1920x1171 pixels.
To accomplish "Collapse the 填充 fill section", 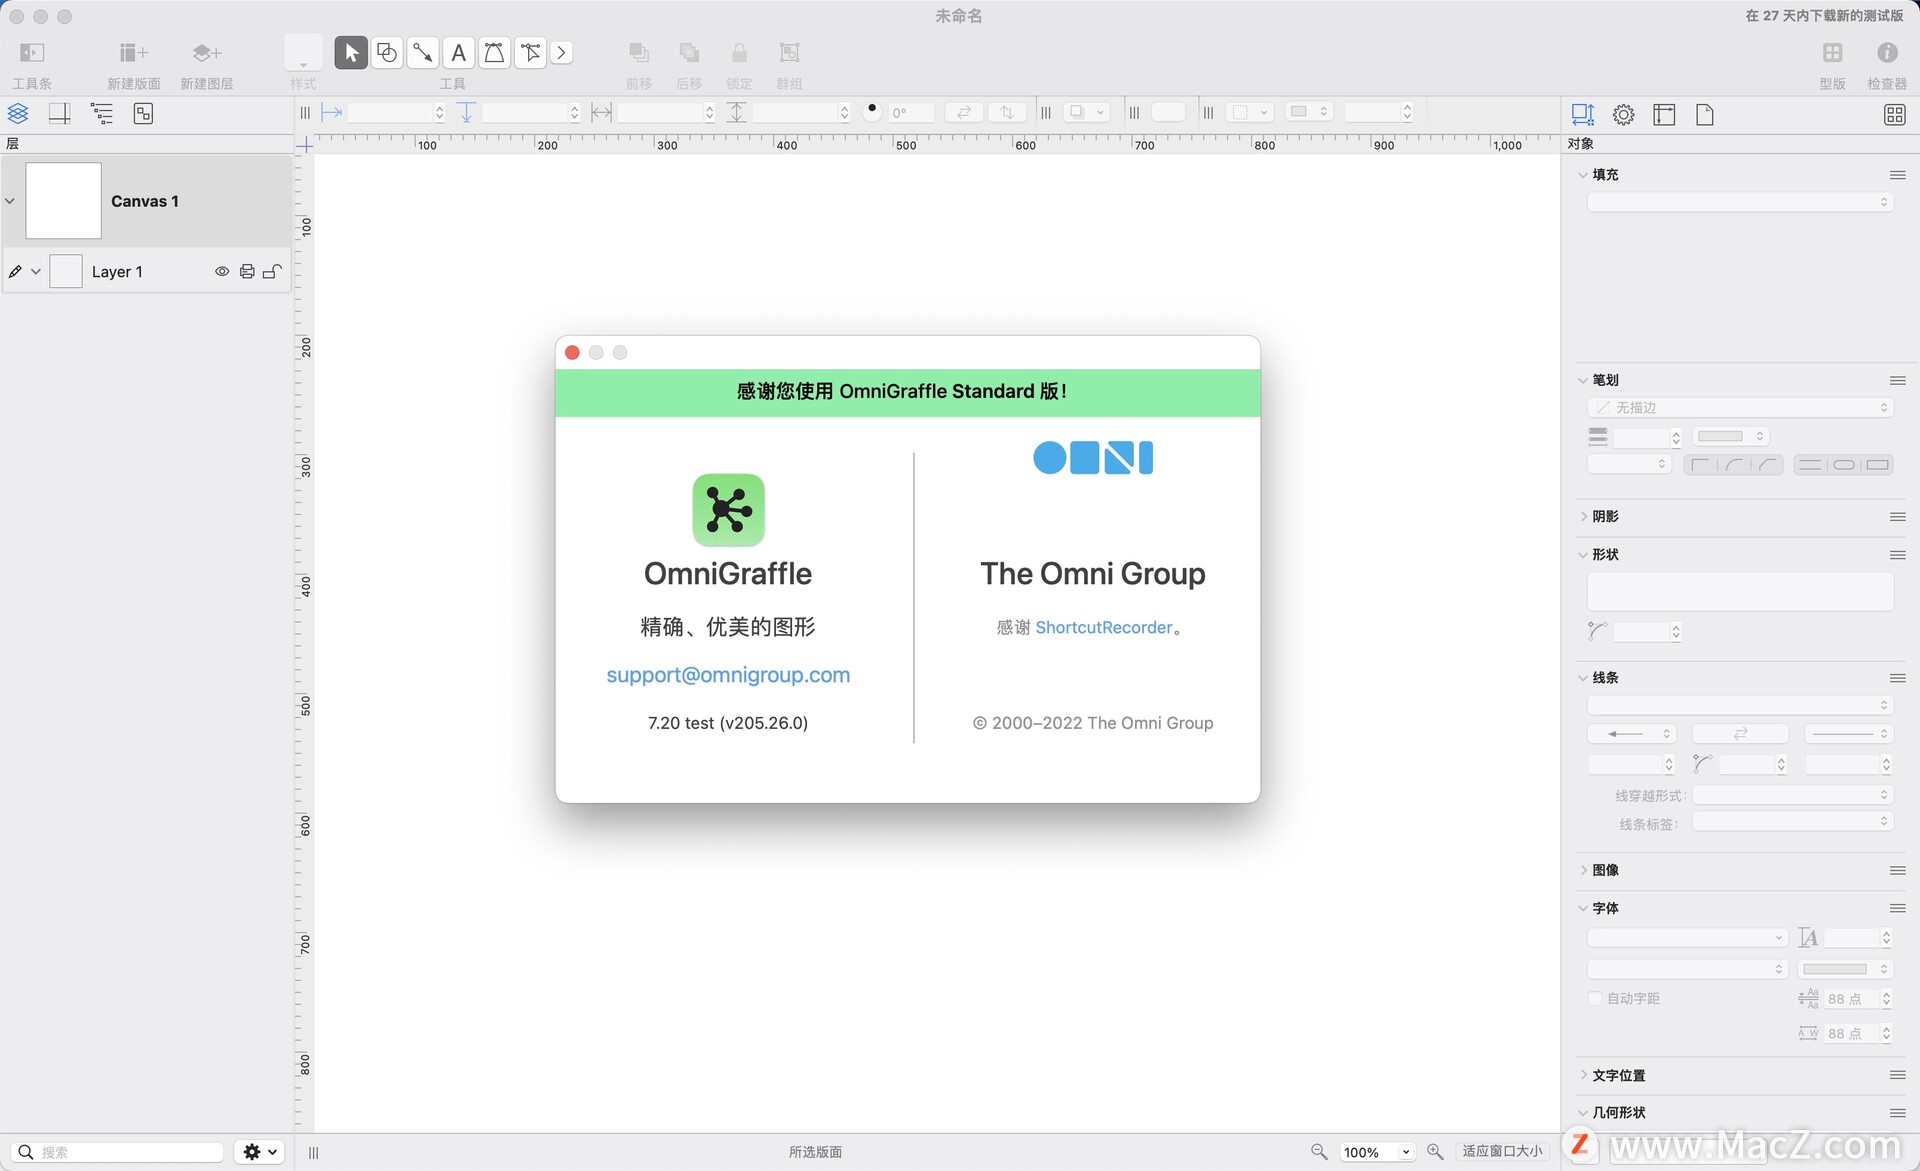I will click(x=1582, y=175).
